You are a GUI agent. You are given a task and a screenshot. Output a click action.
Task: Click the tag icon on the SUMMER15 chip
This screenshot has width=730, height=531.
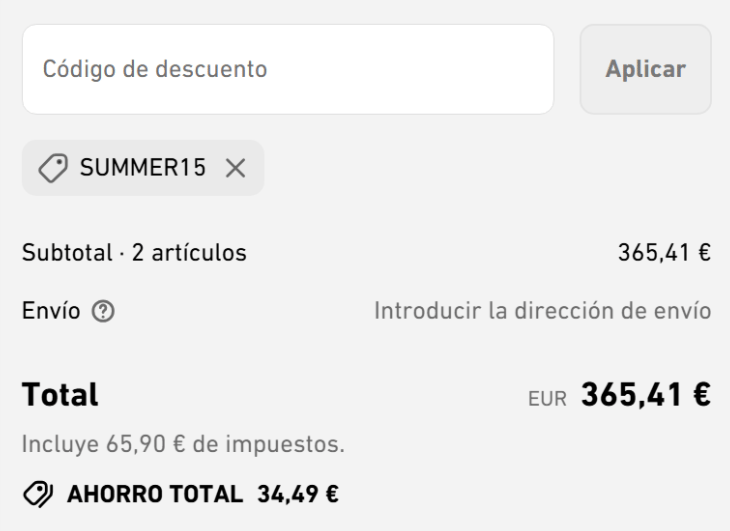coord(50,168)
